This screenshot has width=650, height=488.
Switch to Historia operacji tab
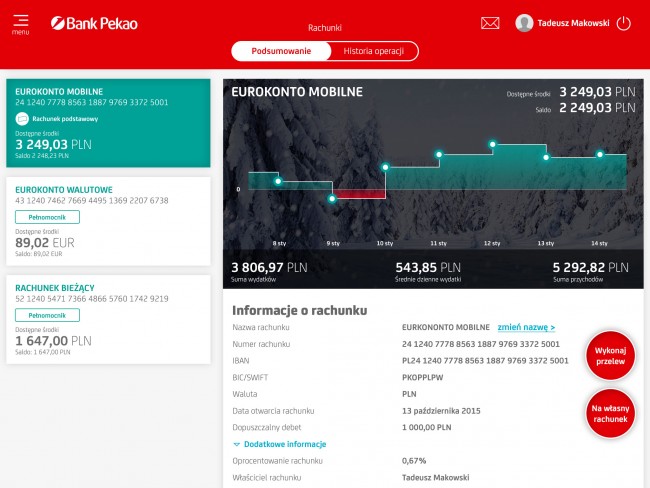pos(374,51)
